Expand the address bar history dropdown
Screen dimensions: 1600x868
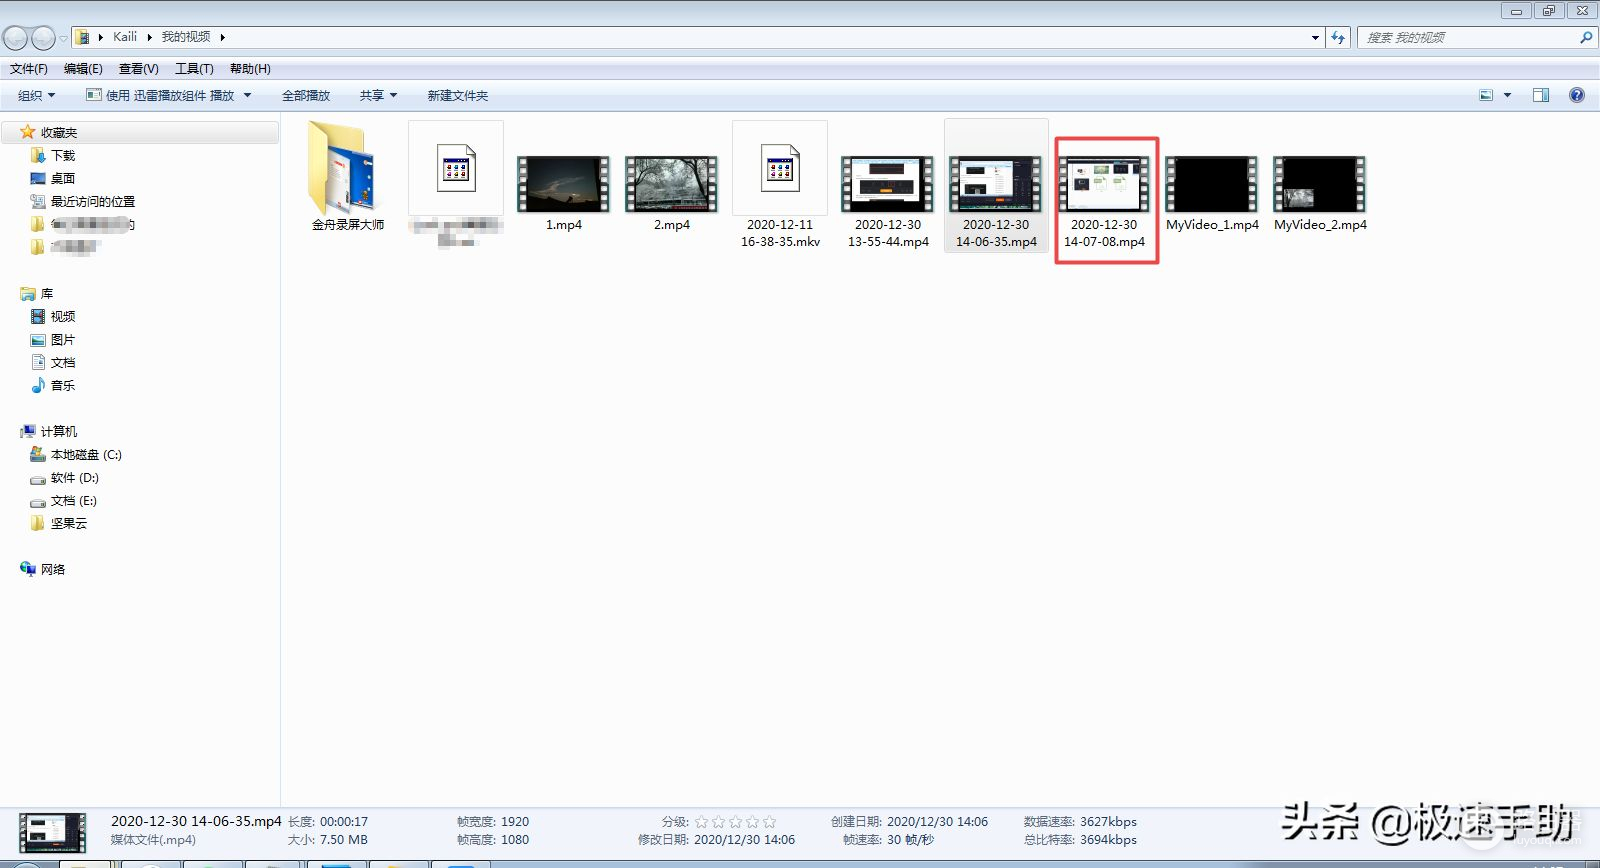pyautogui.click(x=1315, y=37)
